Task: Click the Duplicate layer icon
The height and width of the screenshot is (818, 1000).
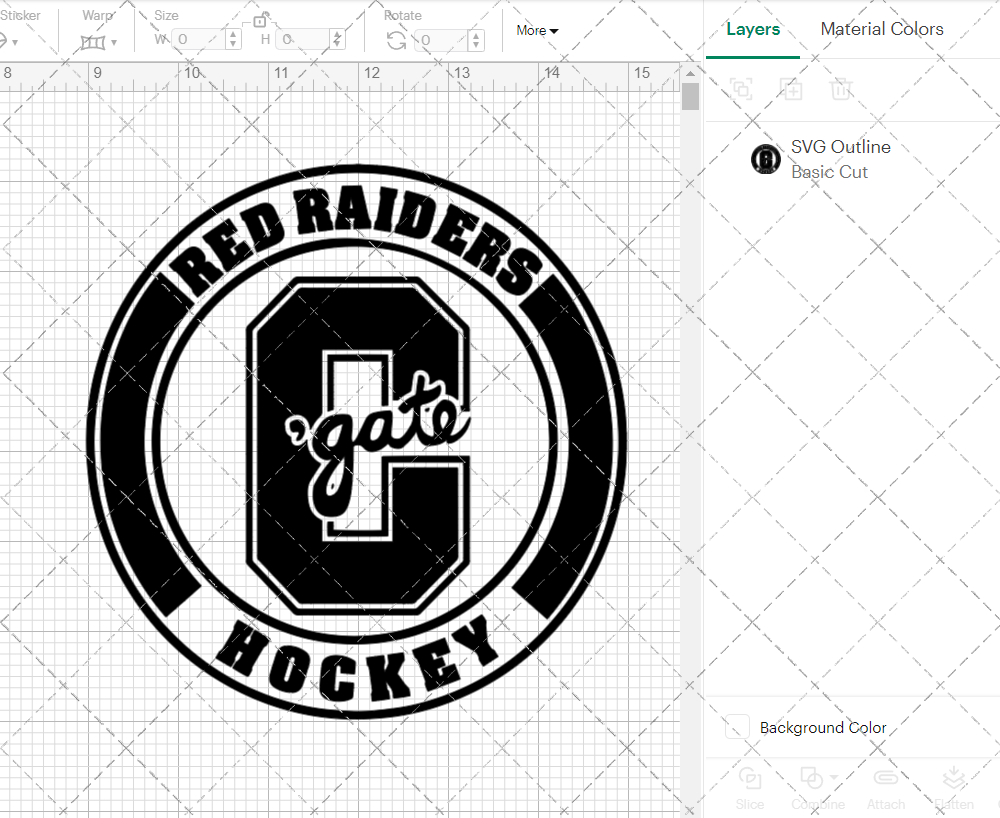Action: pos(791,89)
